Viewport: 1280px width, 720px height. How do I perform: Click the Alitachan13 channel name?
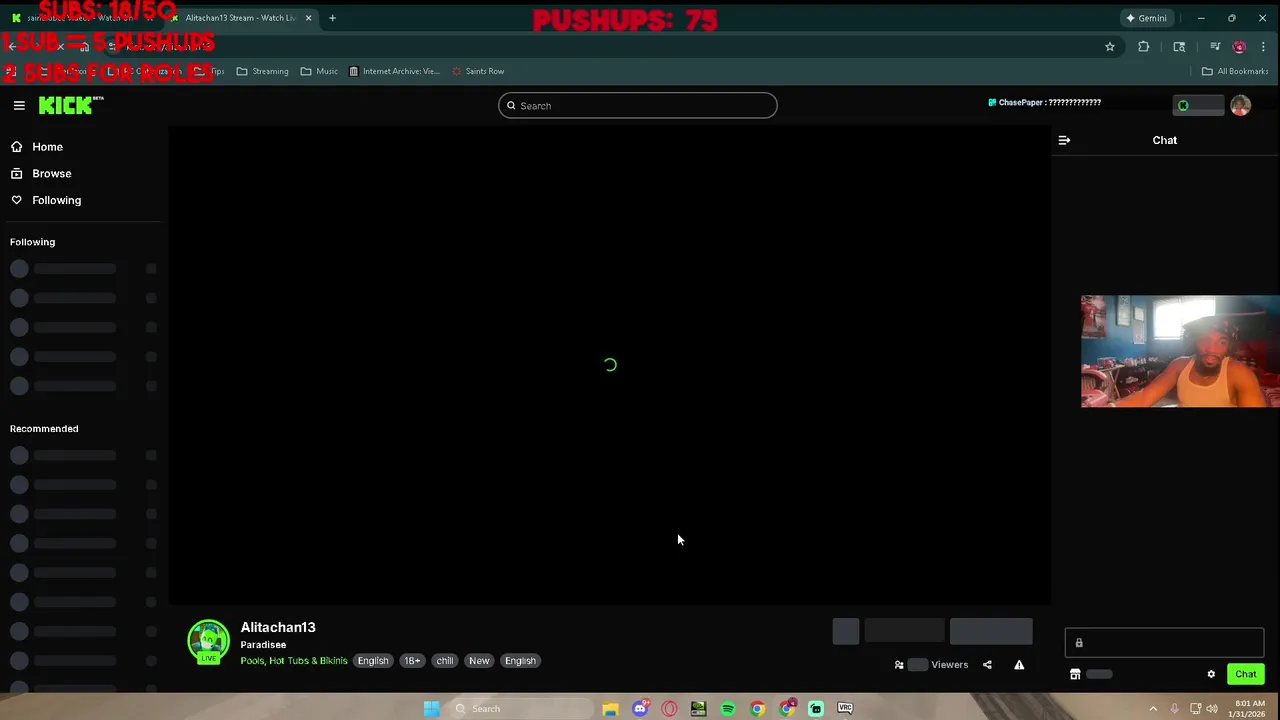[278, 627]
